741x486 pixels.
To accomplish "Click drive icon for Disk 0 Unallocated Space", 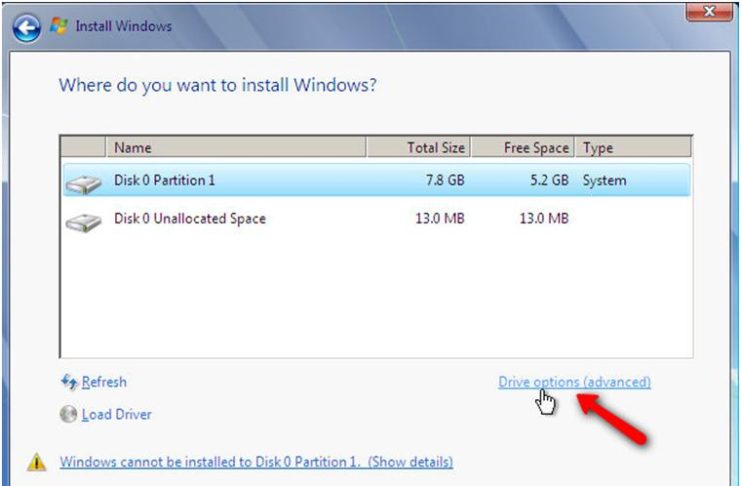I will [x=83, y=222].
